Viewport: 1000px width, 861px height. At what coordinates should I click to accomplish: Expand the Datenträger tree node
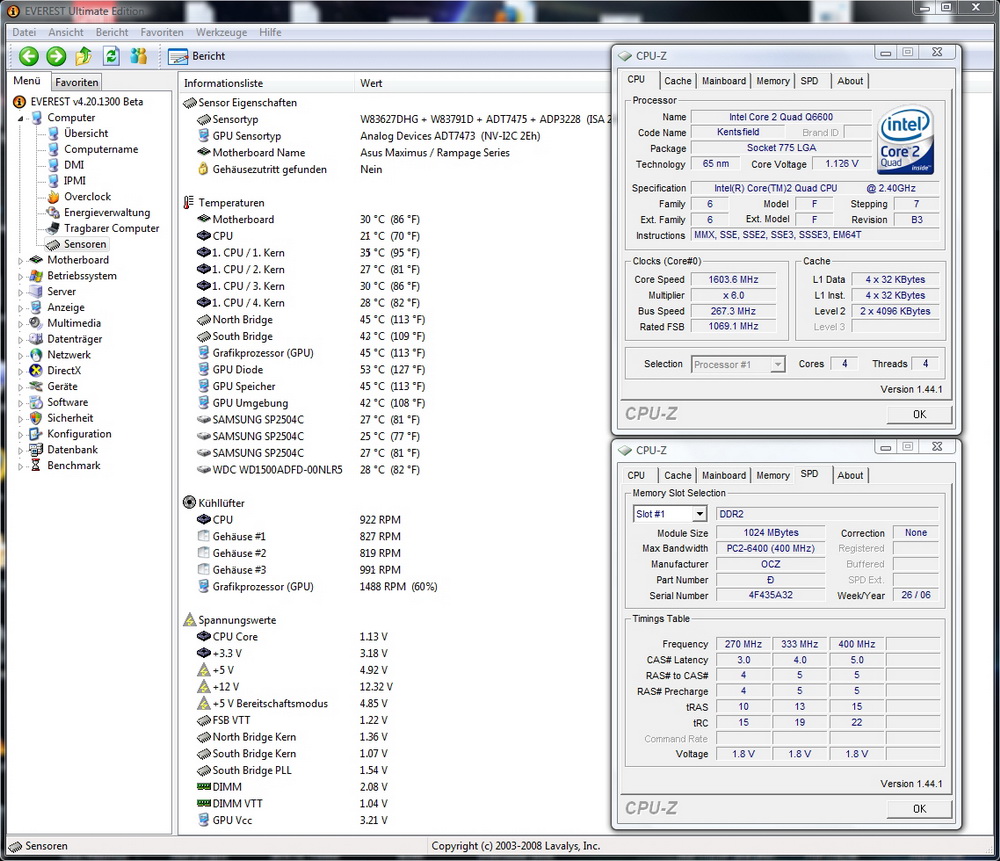point(20,339)
